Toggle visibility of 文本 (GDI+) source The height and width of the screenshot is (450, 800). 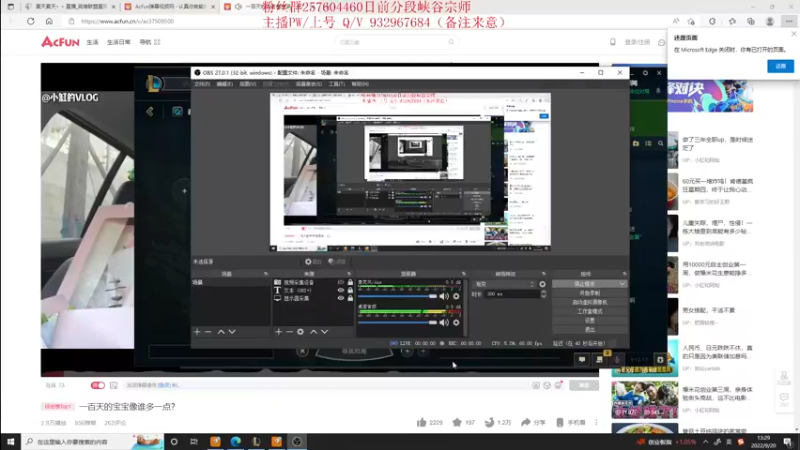coord(341,290)
